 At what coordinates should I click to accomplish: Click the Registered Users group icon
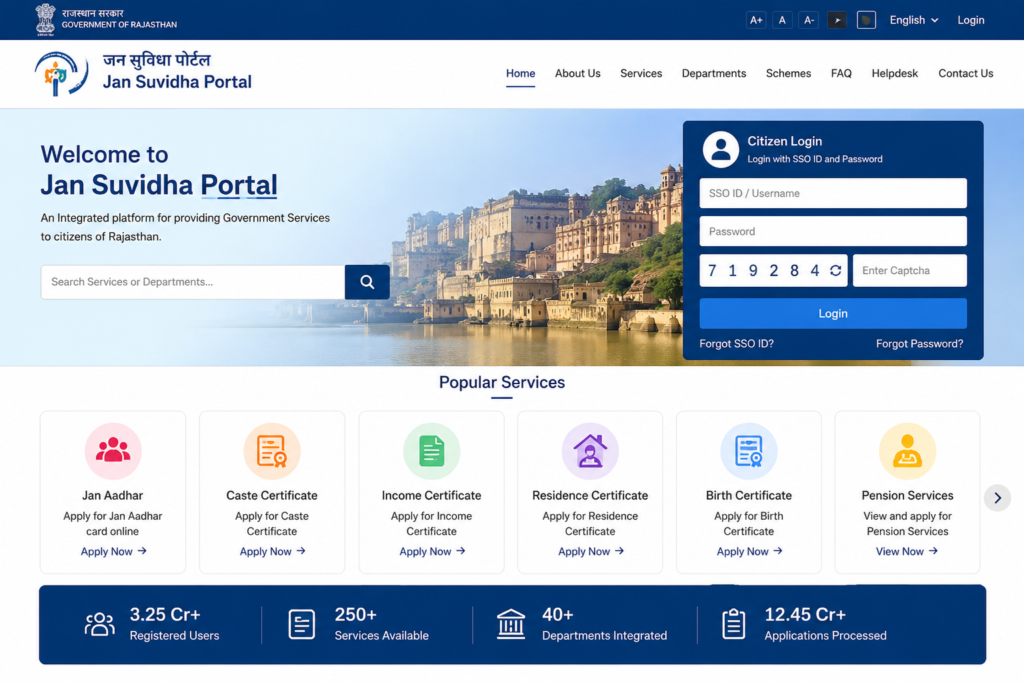[x=99, y=624]
